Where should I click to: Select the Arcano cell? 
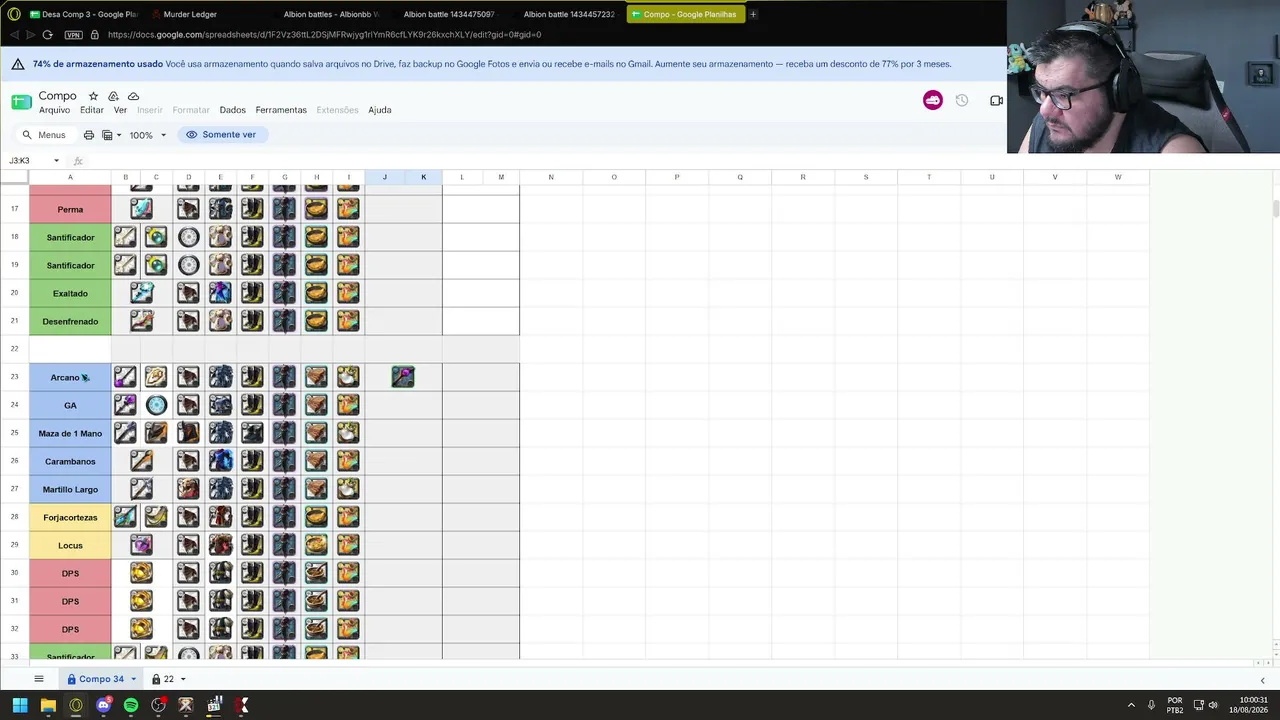[70, 377]
